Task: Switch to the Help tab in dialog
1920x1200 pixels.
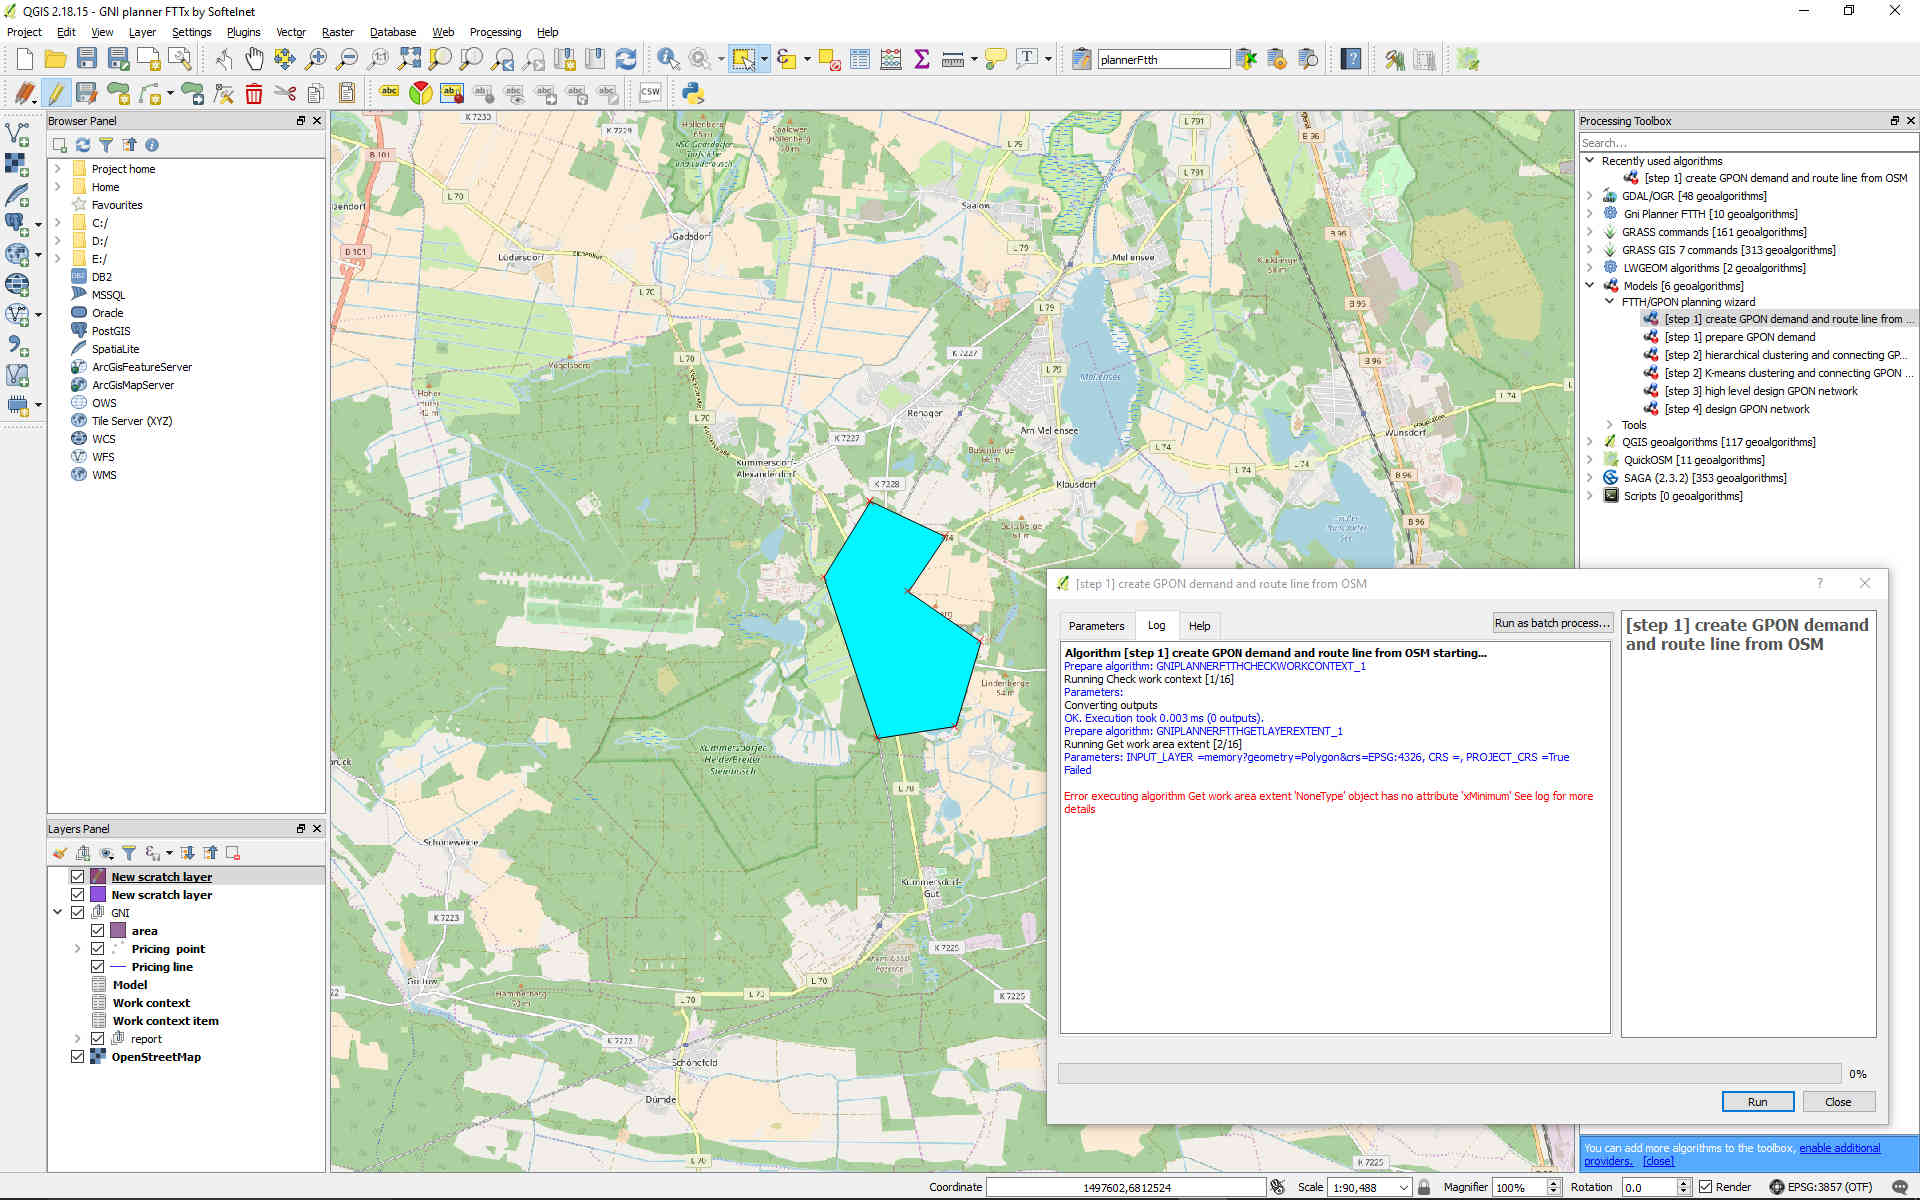Action: point(1199,626)
